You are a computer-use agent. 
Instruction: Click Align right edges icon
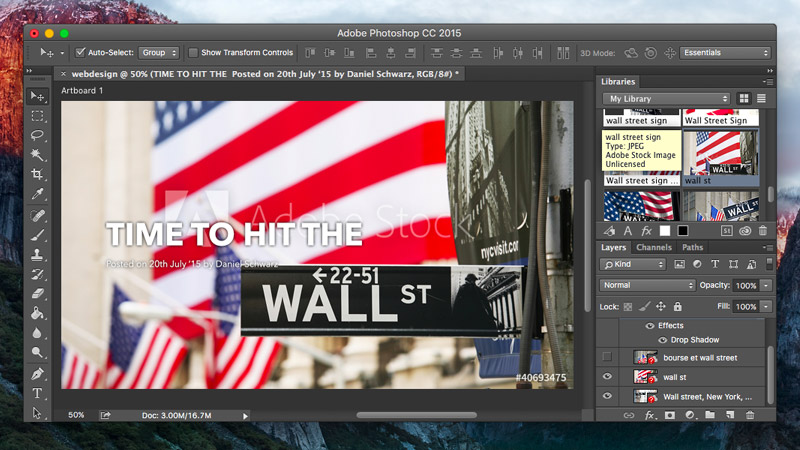pos(410,53)
